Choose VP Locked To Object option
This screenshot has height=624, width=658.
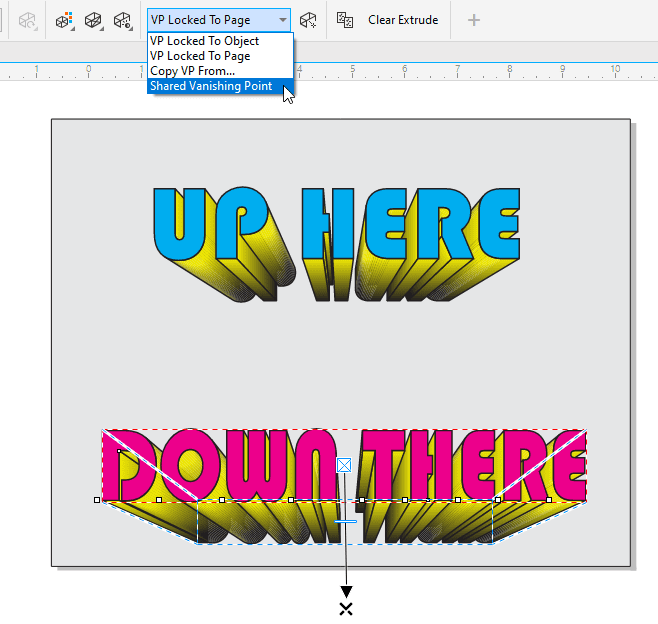205,41
